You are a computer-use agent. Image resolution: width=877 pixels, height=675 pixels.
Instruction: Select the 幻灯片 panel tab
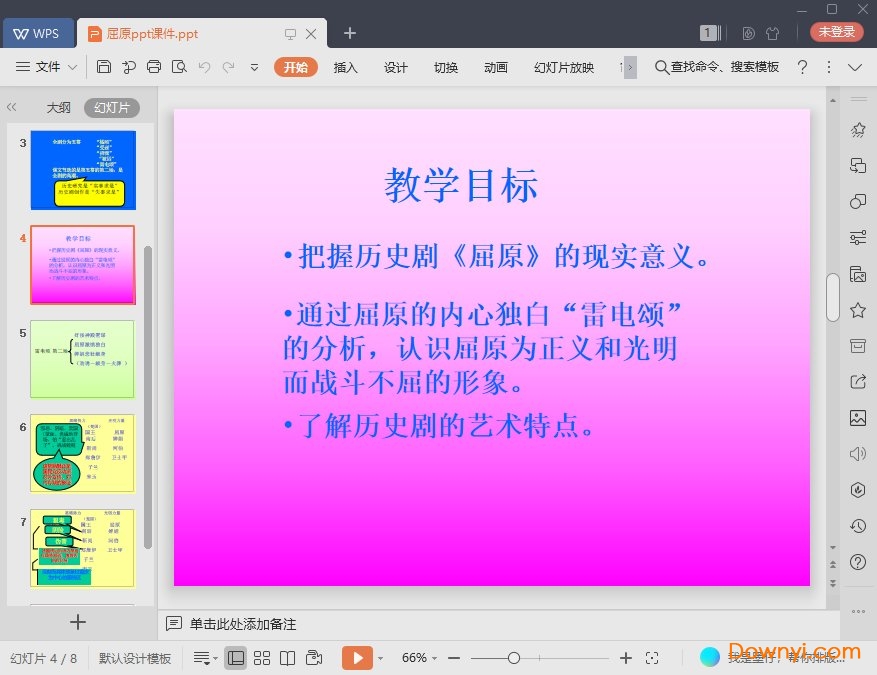coord(111,107)
